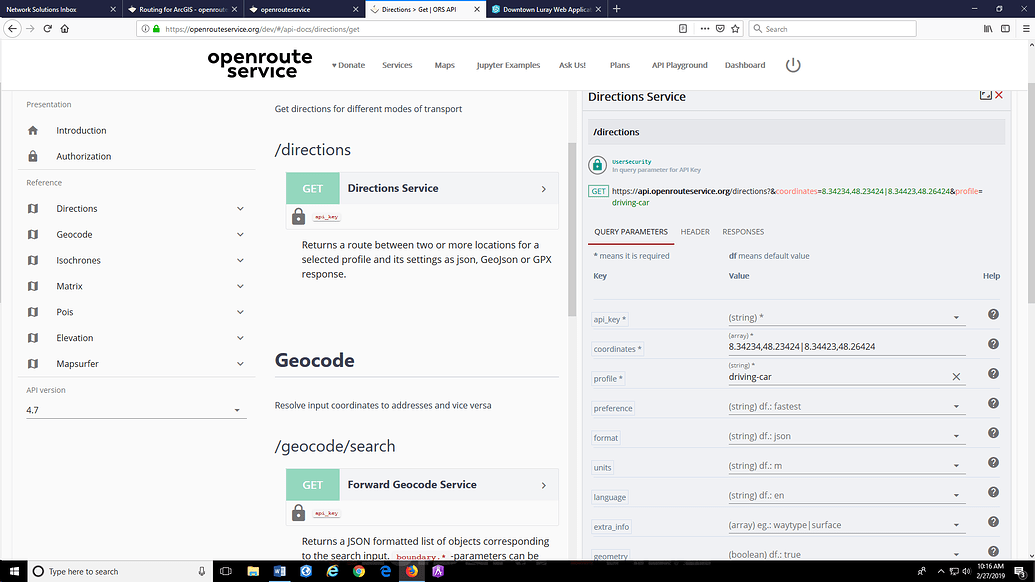Open the Donate menu in header
The image size is (1035, 582).
tap(349, 65)
